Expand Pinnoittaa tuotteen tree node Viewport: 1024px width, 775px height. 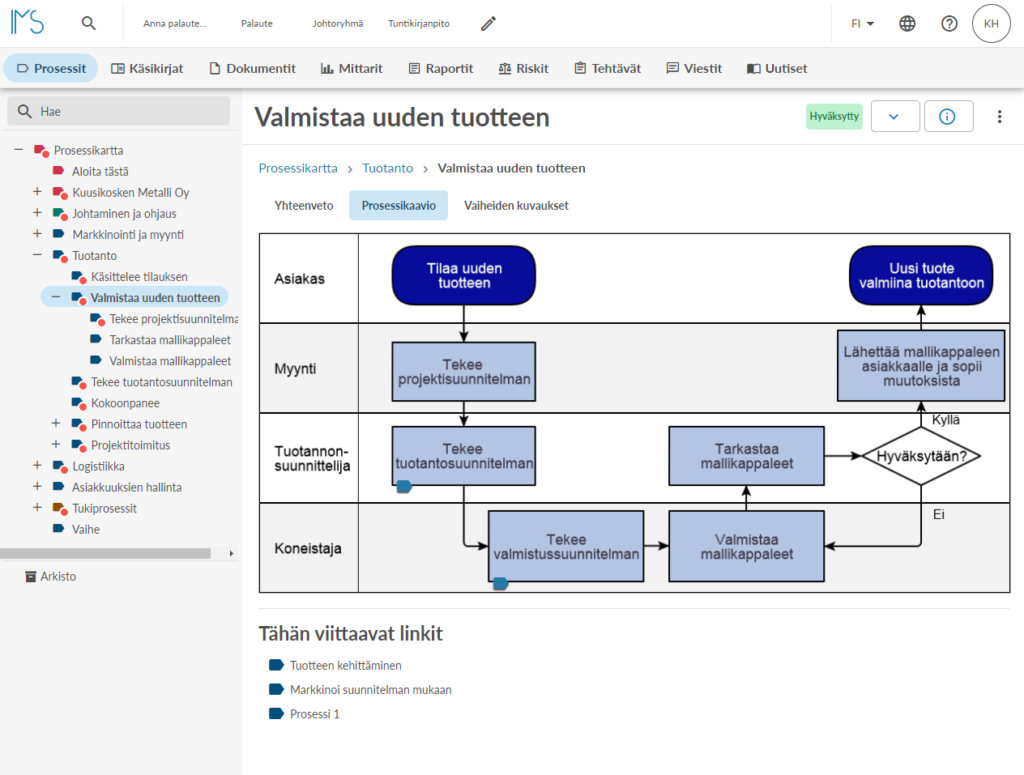[56, 423]
